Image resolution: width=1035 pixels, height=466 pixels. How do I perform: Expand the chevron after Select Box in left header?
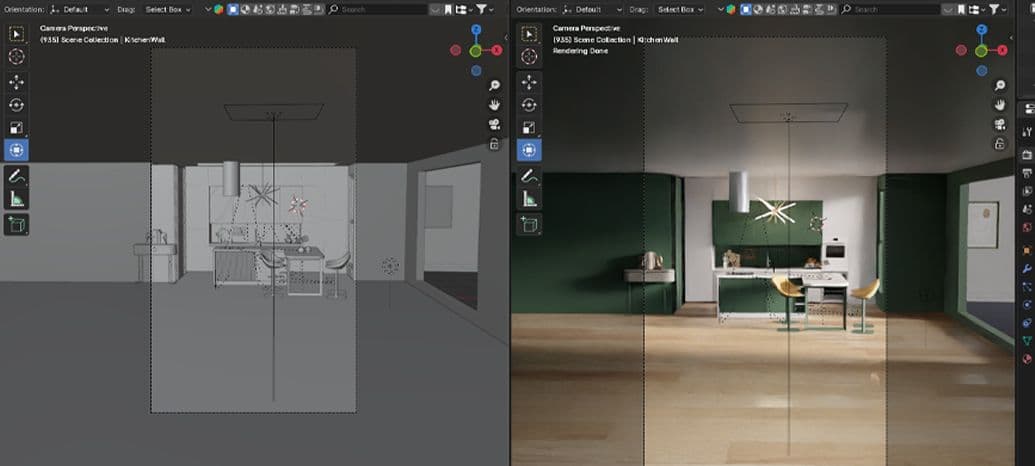pyautogui.click(x=209, y=10)
